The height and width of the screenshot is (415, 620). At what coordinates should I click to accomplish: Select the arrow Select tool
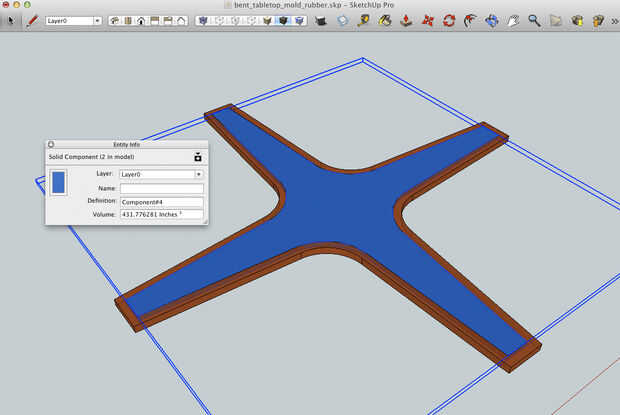point(12,20)
